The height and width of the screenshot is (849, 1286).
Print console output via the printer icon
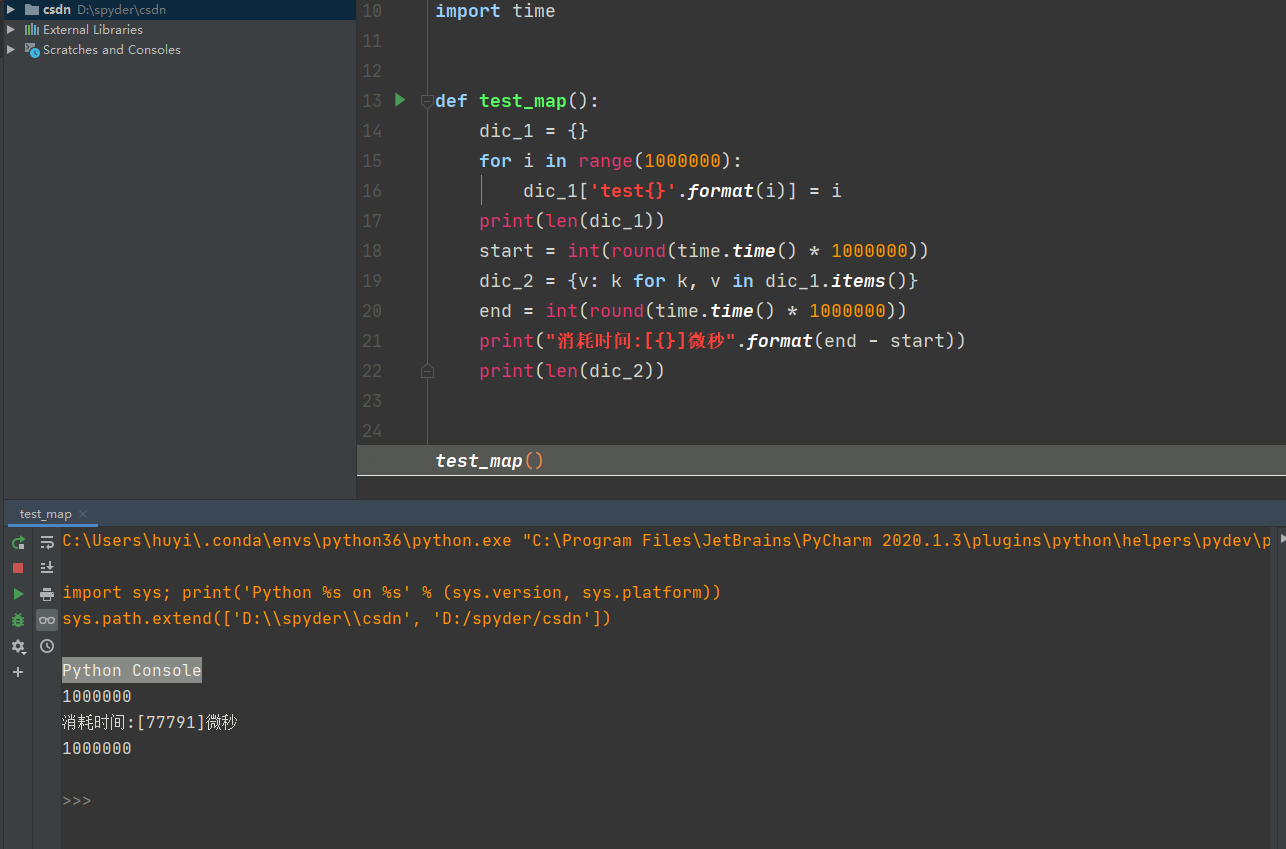pos(47,594)
